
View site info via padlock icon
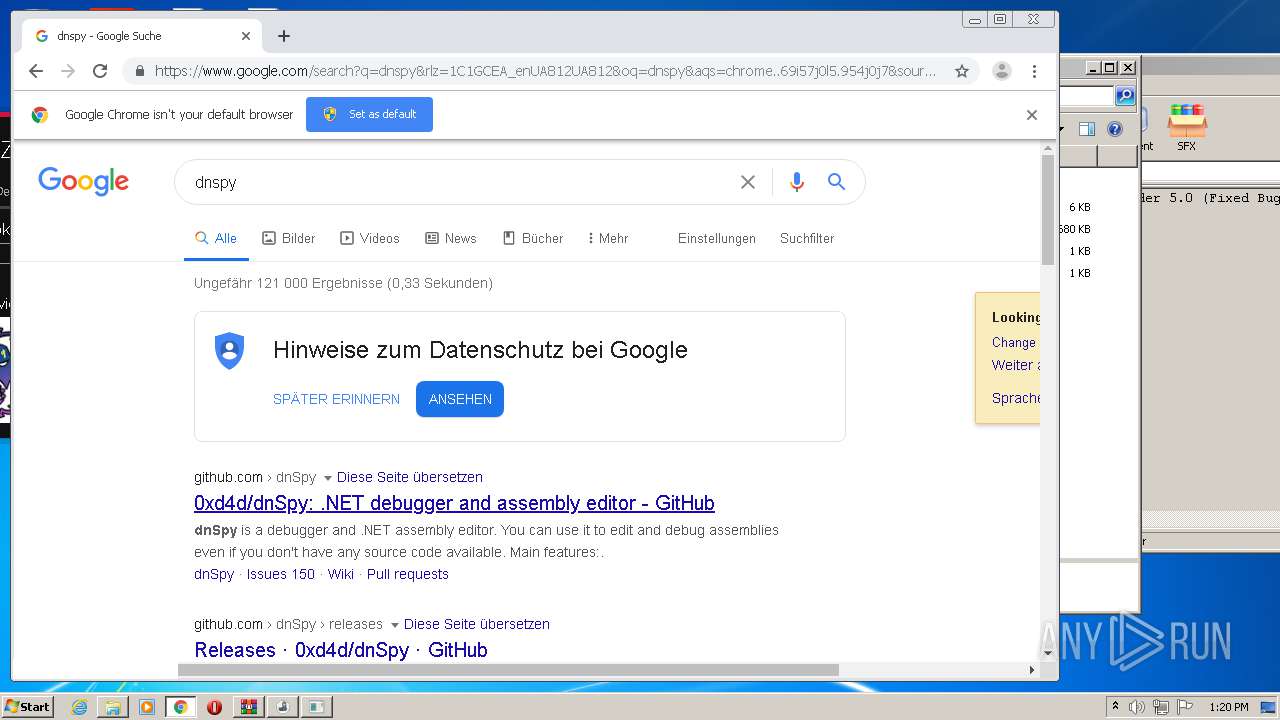click(139, 71)
